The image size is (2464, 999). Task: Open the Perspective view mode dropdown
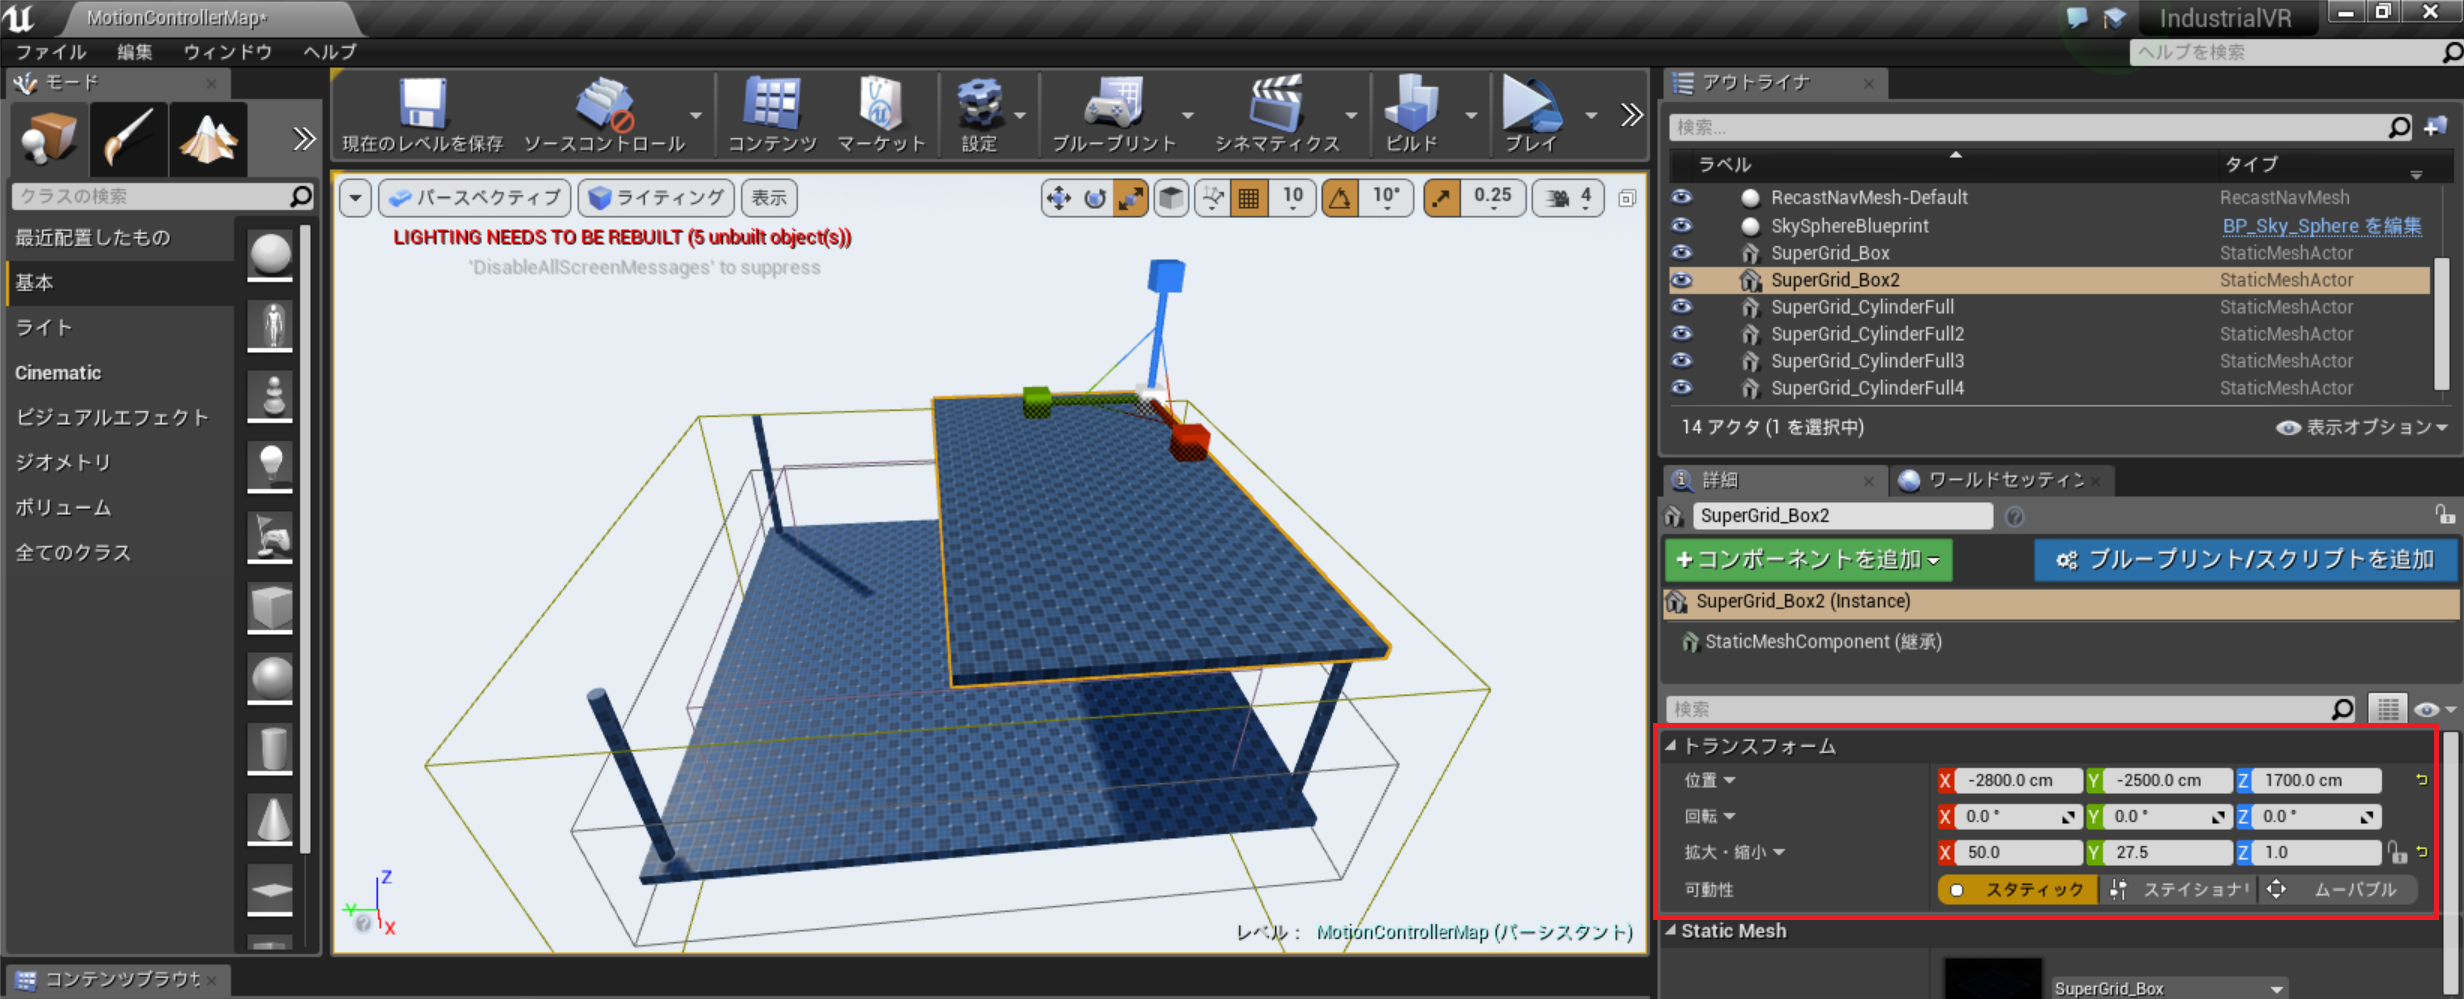click(474, 198)
